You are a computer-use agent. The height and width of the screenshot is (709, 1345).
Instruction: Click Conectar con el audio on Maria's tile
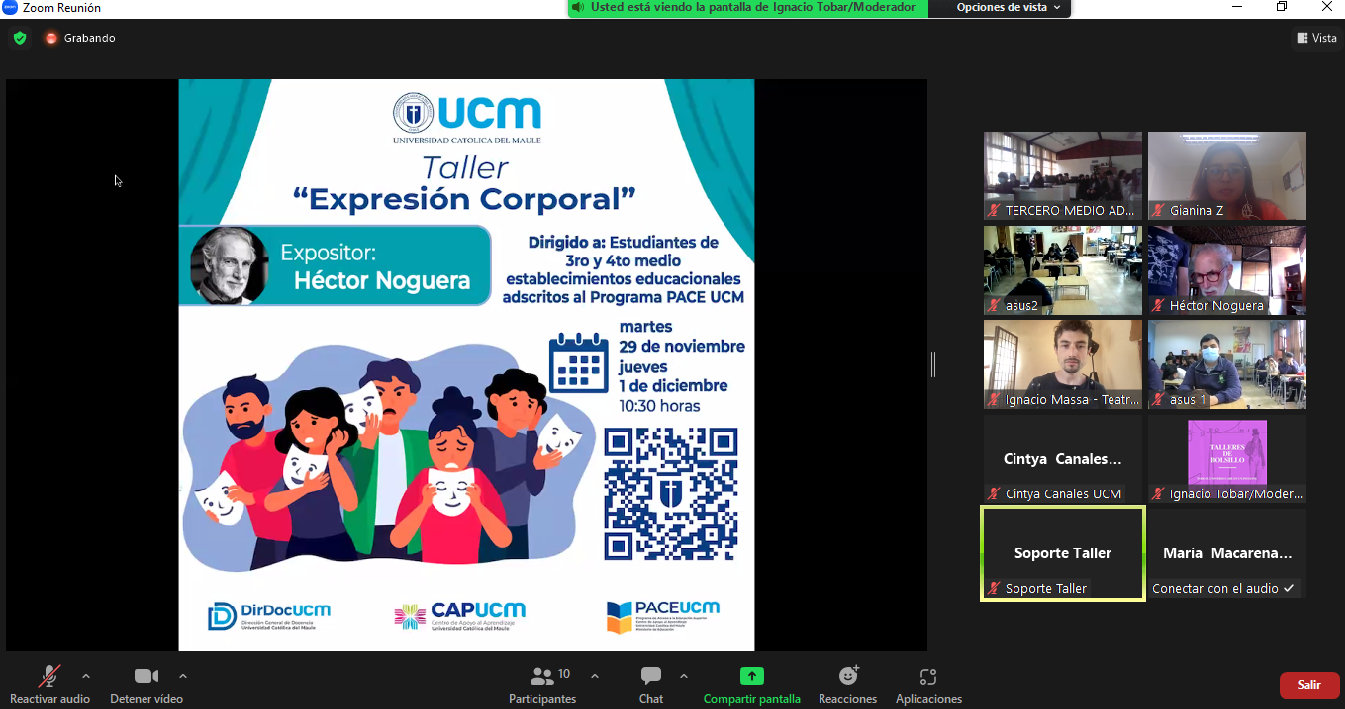[1222, 589]
